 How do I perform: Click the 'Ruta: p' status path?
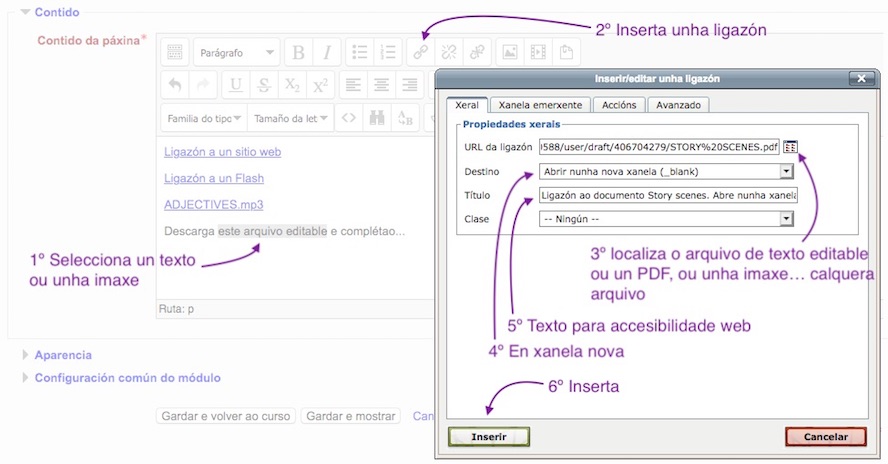coord(176,309)
